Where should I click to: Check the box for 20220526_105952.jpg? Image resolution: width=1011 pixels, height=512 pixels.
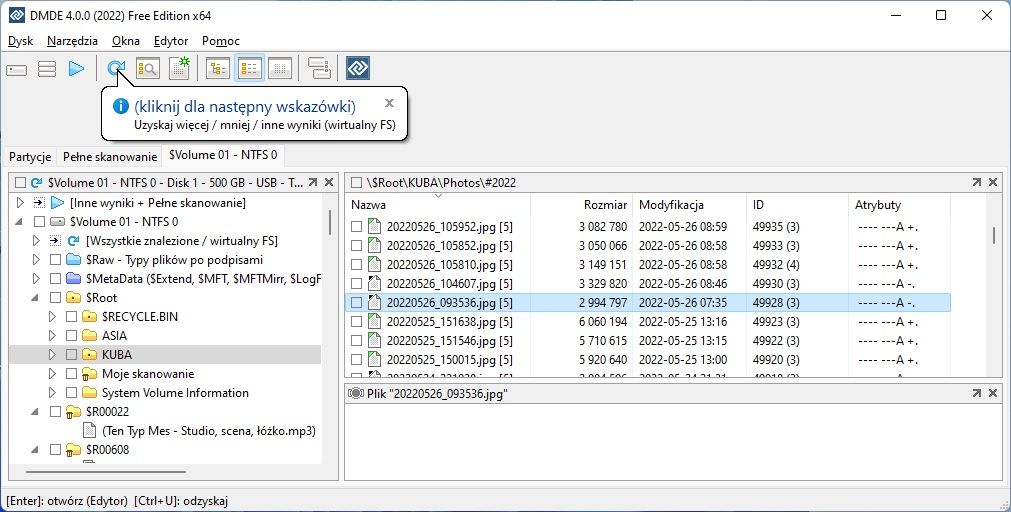357,226
